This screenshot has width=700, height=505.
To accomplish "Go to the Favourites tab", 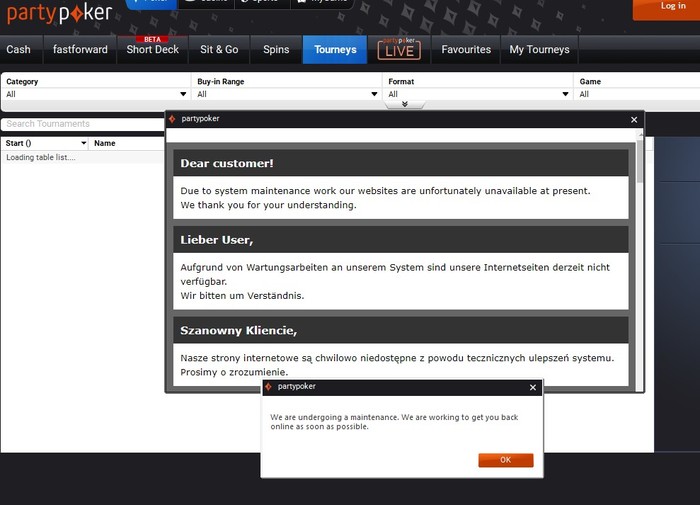I will (x=466, y=50).
